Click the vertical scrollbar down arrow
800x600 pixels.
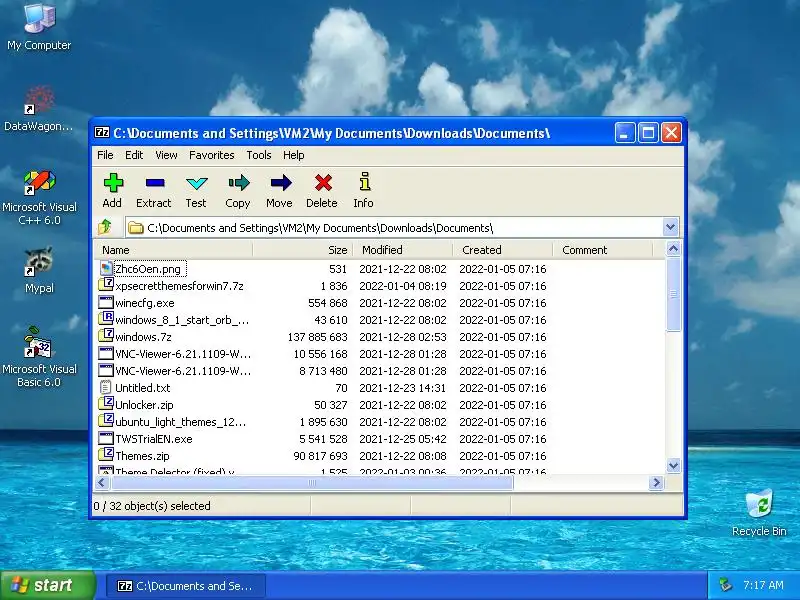pyautogui.click(x=673, y=465)
